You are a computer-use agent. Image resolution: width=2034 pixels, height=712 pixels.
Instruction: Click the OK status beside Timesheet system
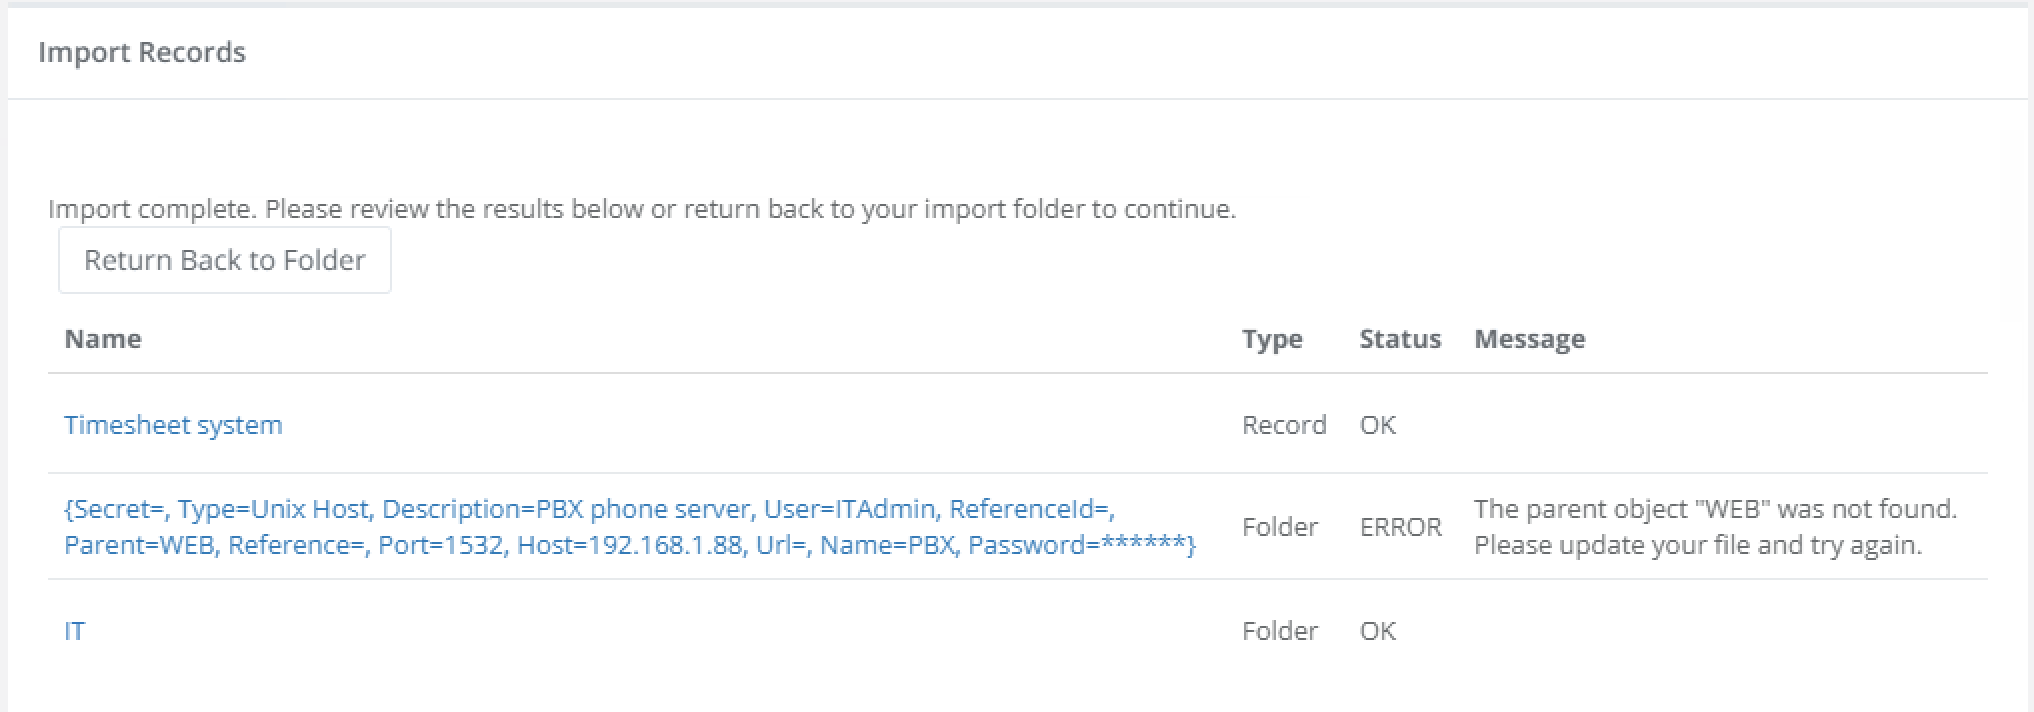pyautogui.click(x=1379, y=424)
